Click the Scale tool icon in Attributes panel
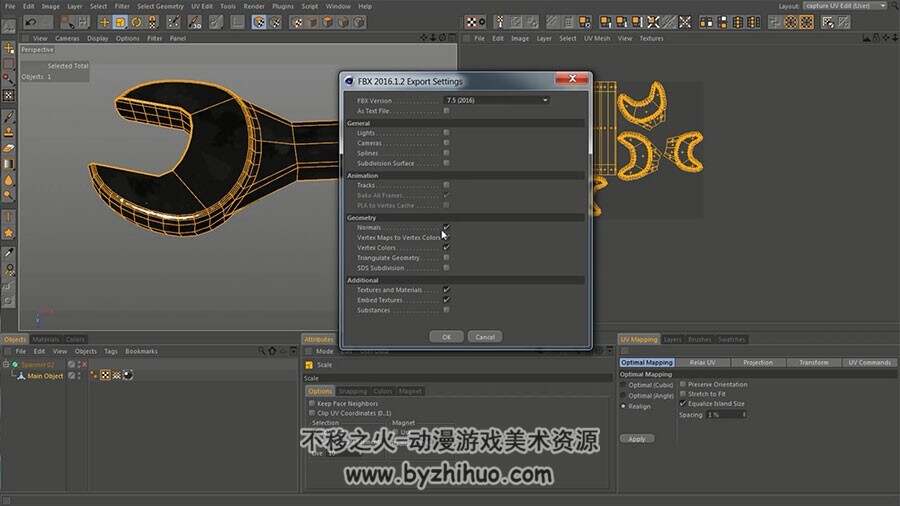 309,365
